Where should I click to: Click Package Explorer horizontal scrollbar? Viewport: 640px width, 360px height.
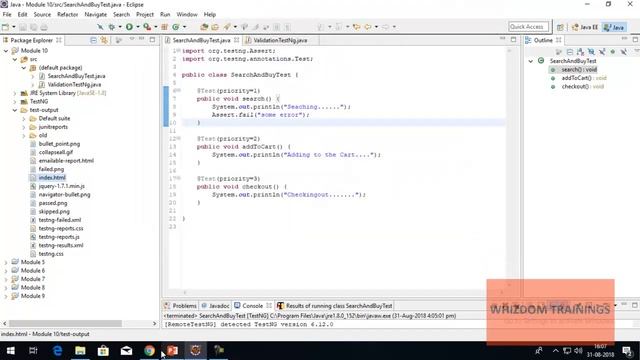[x=65, y=323]
